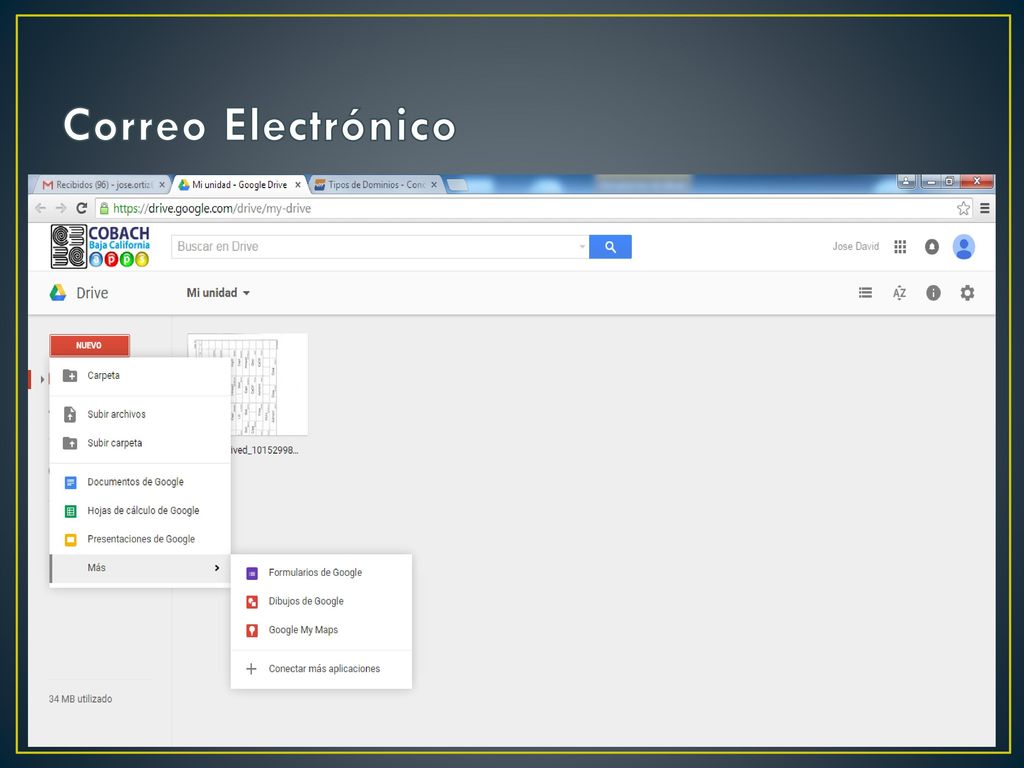The width and height of the screenshot is (1024, 768).
Task: Close the Tipos de Dominios tab
Action: (x=434, y=185)
